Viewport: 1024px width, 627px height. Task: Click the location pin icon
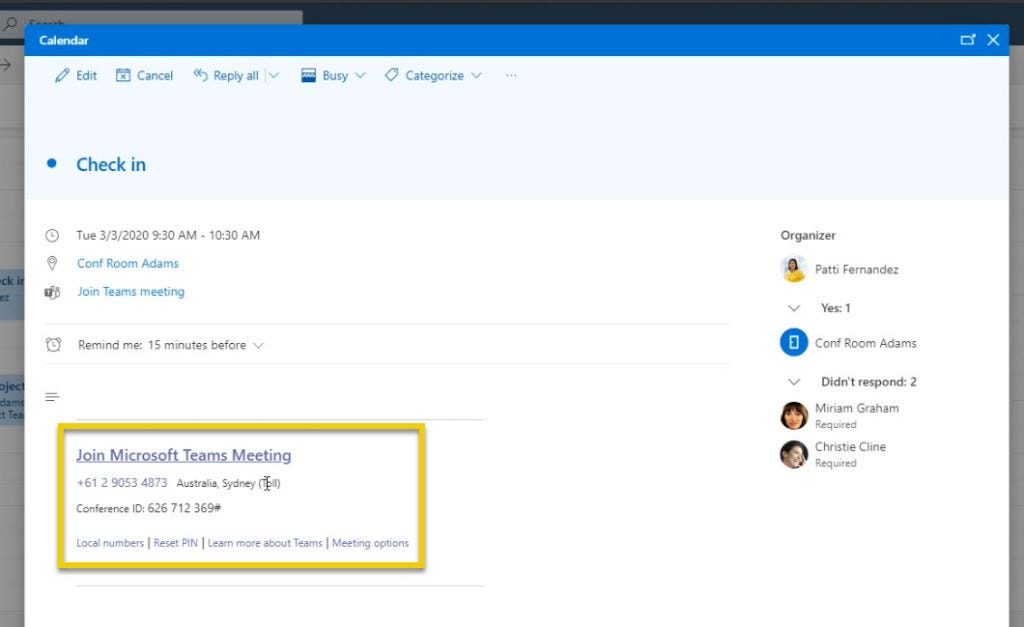[x=52, y=263]
